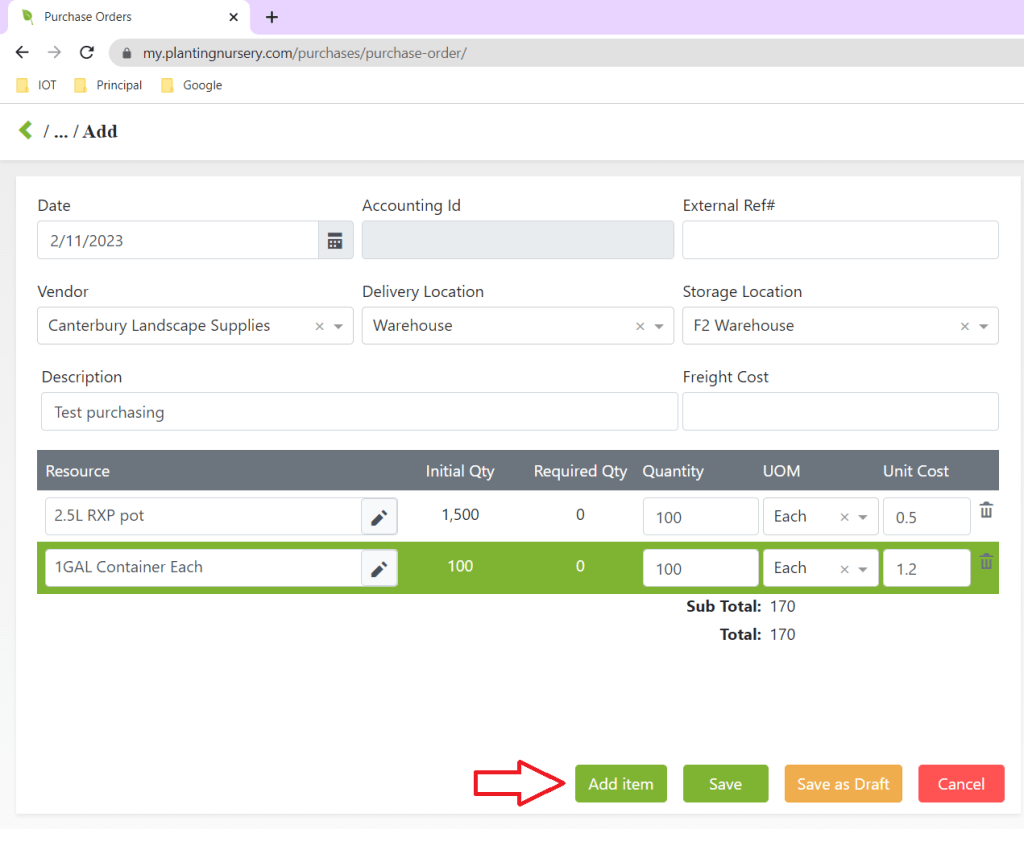This screenshot has width=1024, height=854.
Task: Cancel the purchase order
Action: coord(960,784)
